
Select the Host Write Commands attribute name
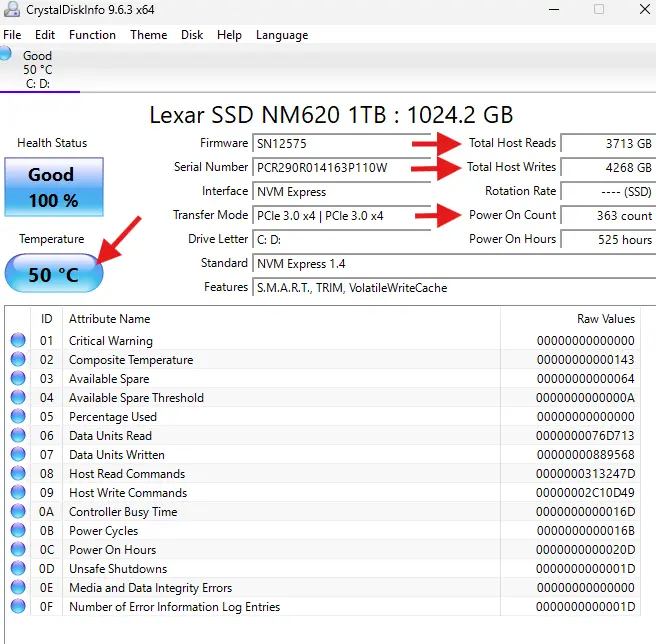pos(128,493)
